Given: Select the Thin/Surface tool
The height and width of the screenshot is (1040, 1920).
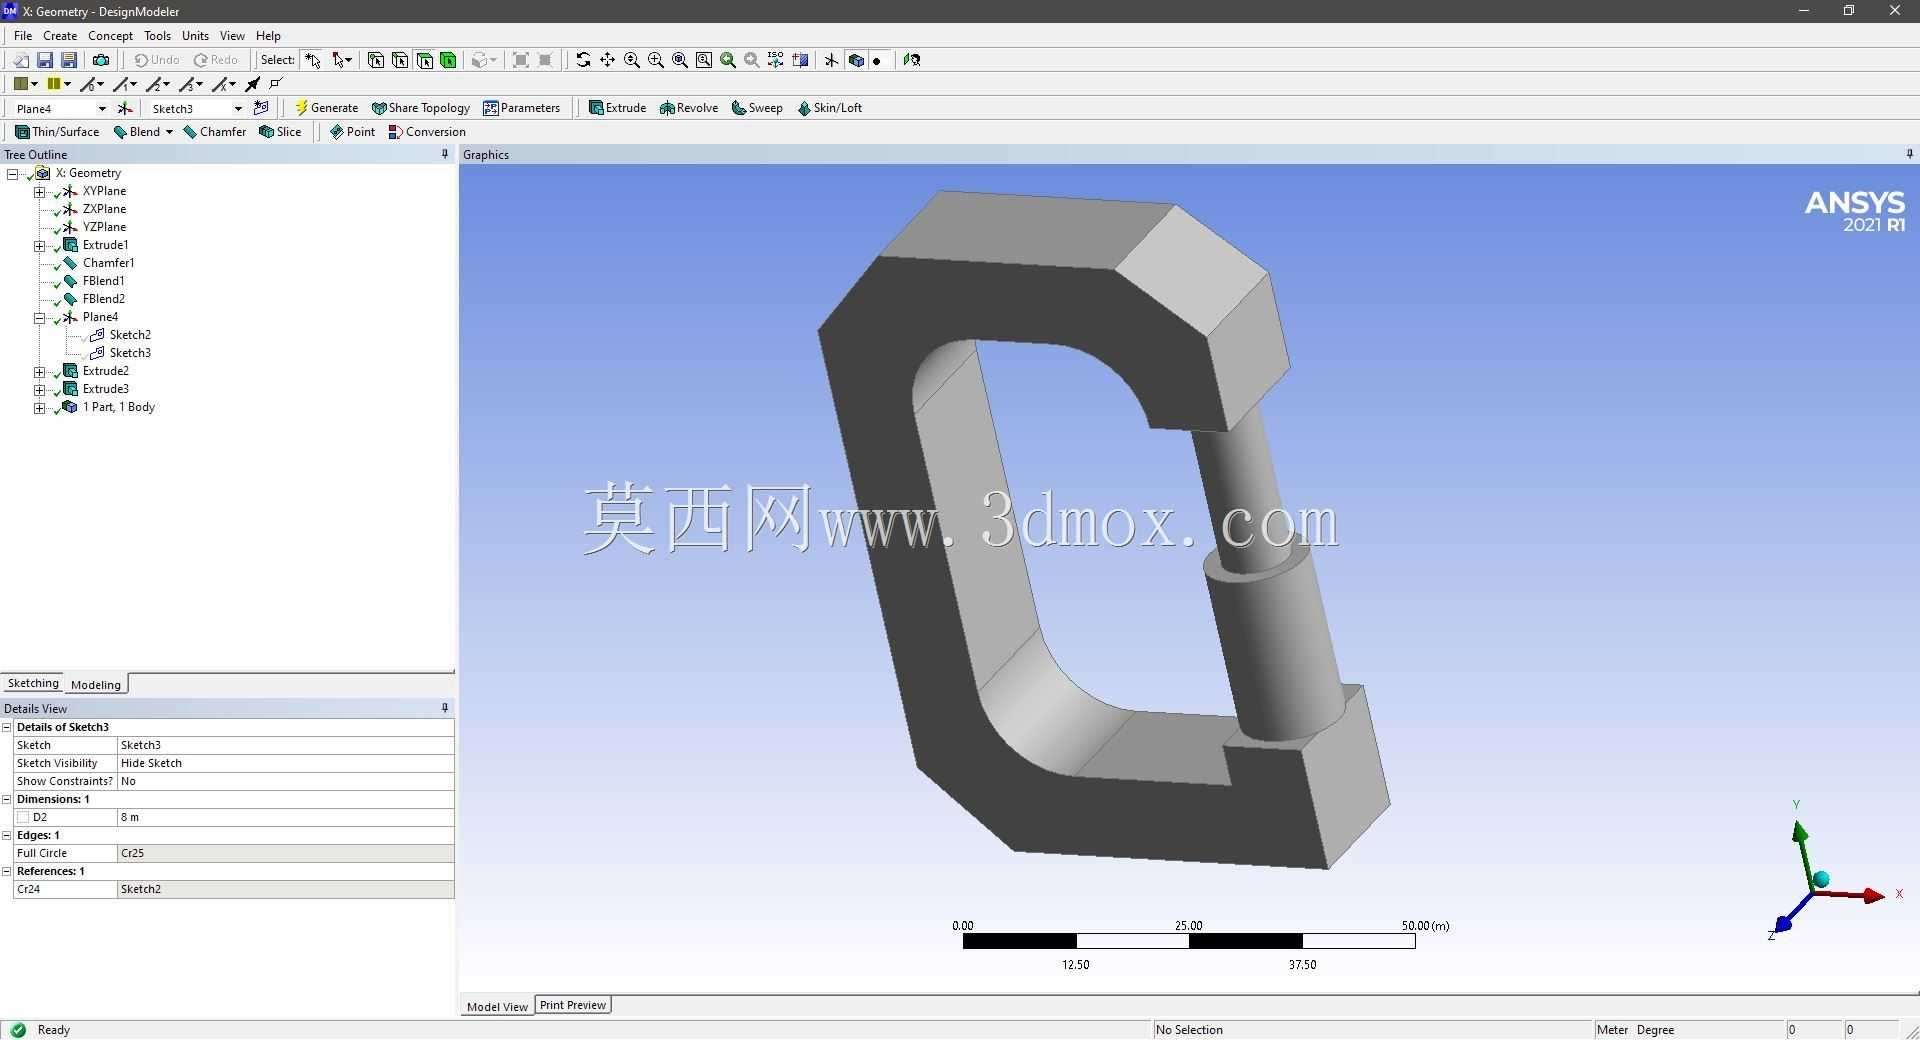Looking at the screenshot, I should click(57, 132).
